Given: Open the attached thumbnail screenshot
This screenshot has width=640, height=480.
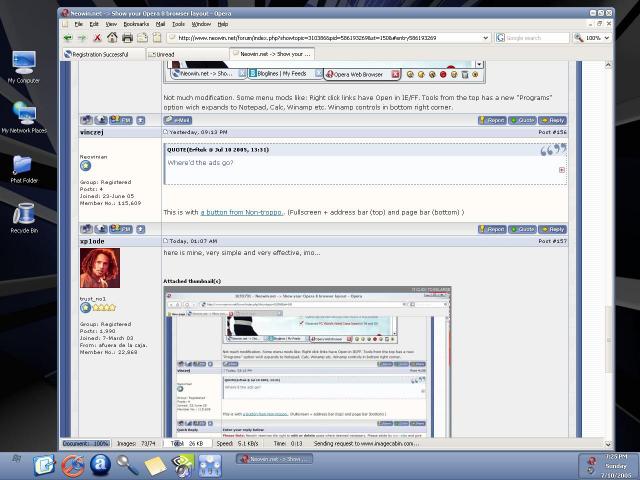Looking at the screenshot, I should pyautogui.click(x=307, y=362).
